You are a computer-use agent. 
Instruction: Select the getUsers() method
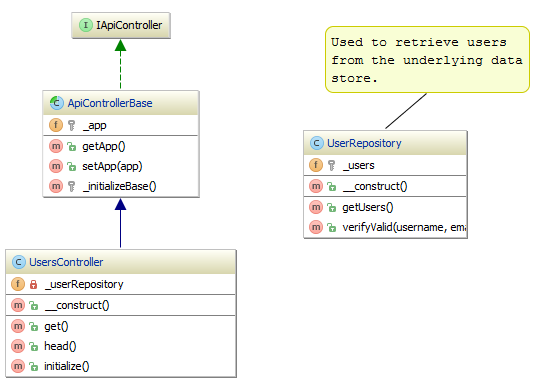368,207
